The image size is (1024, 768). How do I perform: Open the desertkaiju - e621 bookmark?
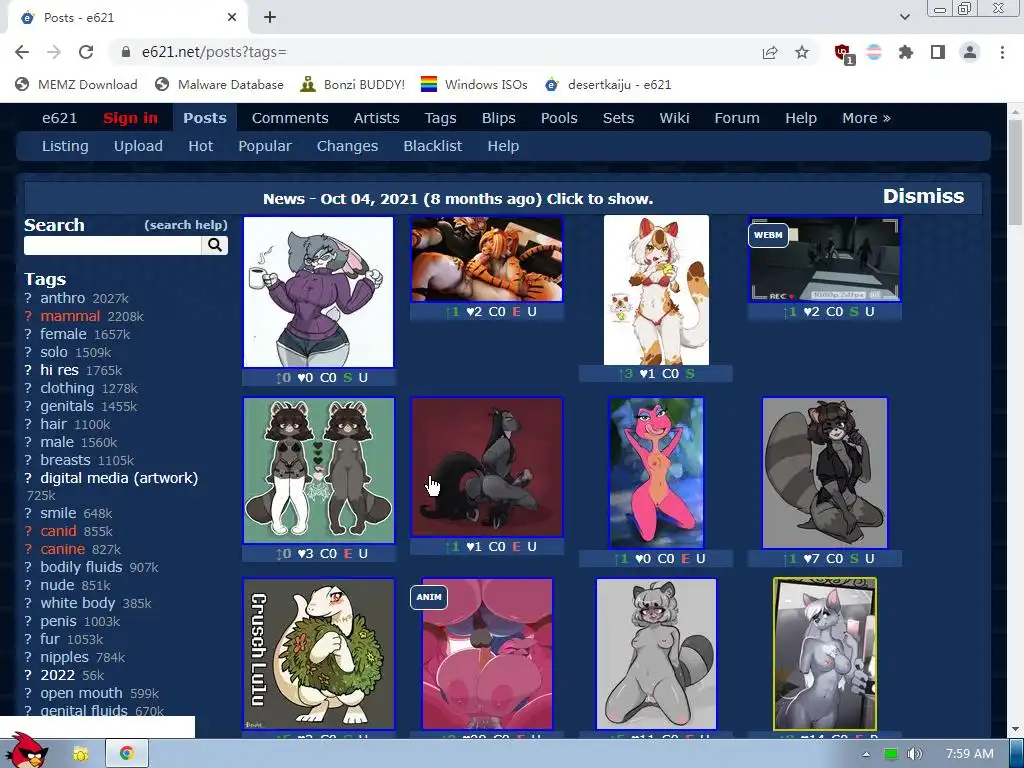tap(608, 85)
